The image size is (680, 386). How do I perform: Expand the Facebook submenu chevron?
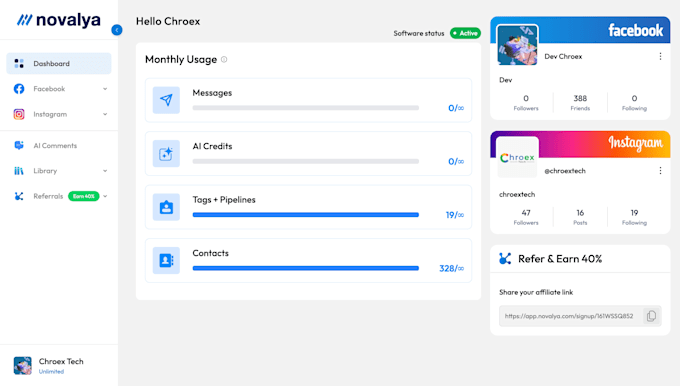105,89
